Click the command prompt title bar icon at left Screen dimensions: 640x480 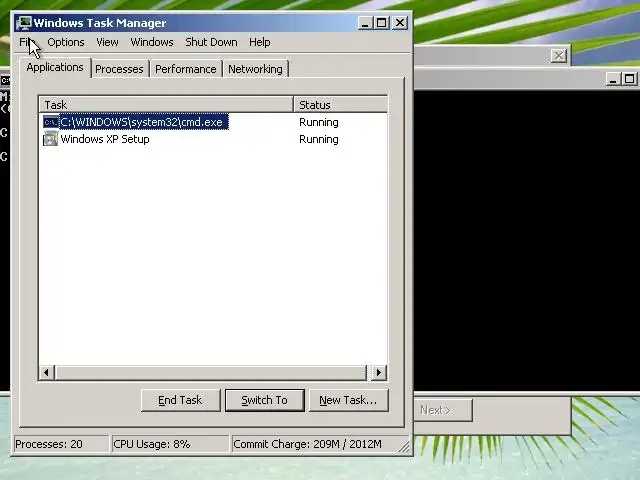(5, 80)
